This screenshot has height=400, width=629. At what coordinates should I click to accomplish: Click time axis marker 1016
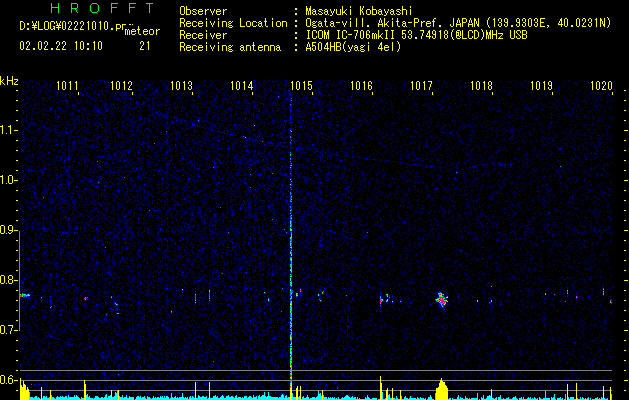coord(361,86)
